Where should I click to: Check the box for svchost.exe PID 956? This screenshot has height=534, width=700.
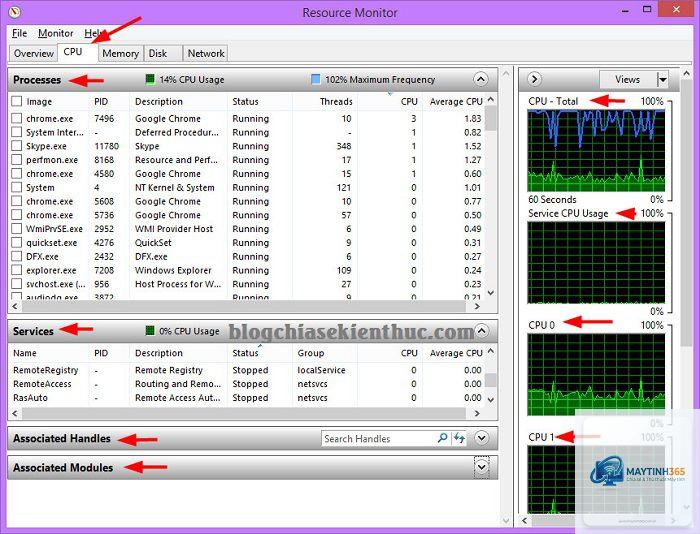click(17, 284)
